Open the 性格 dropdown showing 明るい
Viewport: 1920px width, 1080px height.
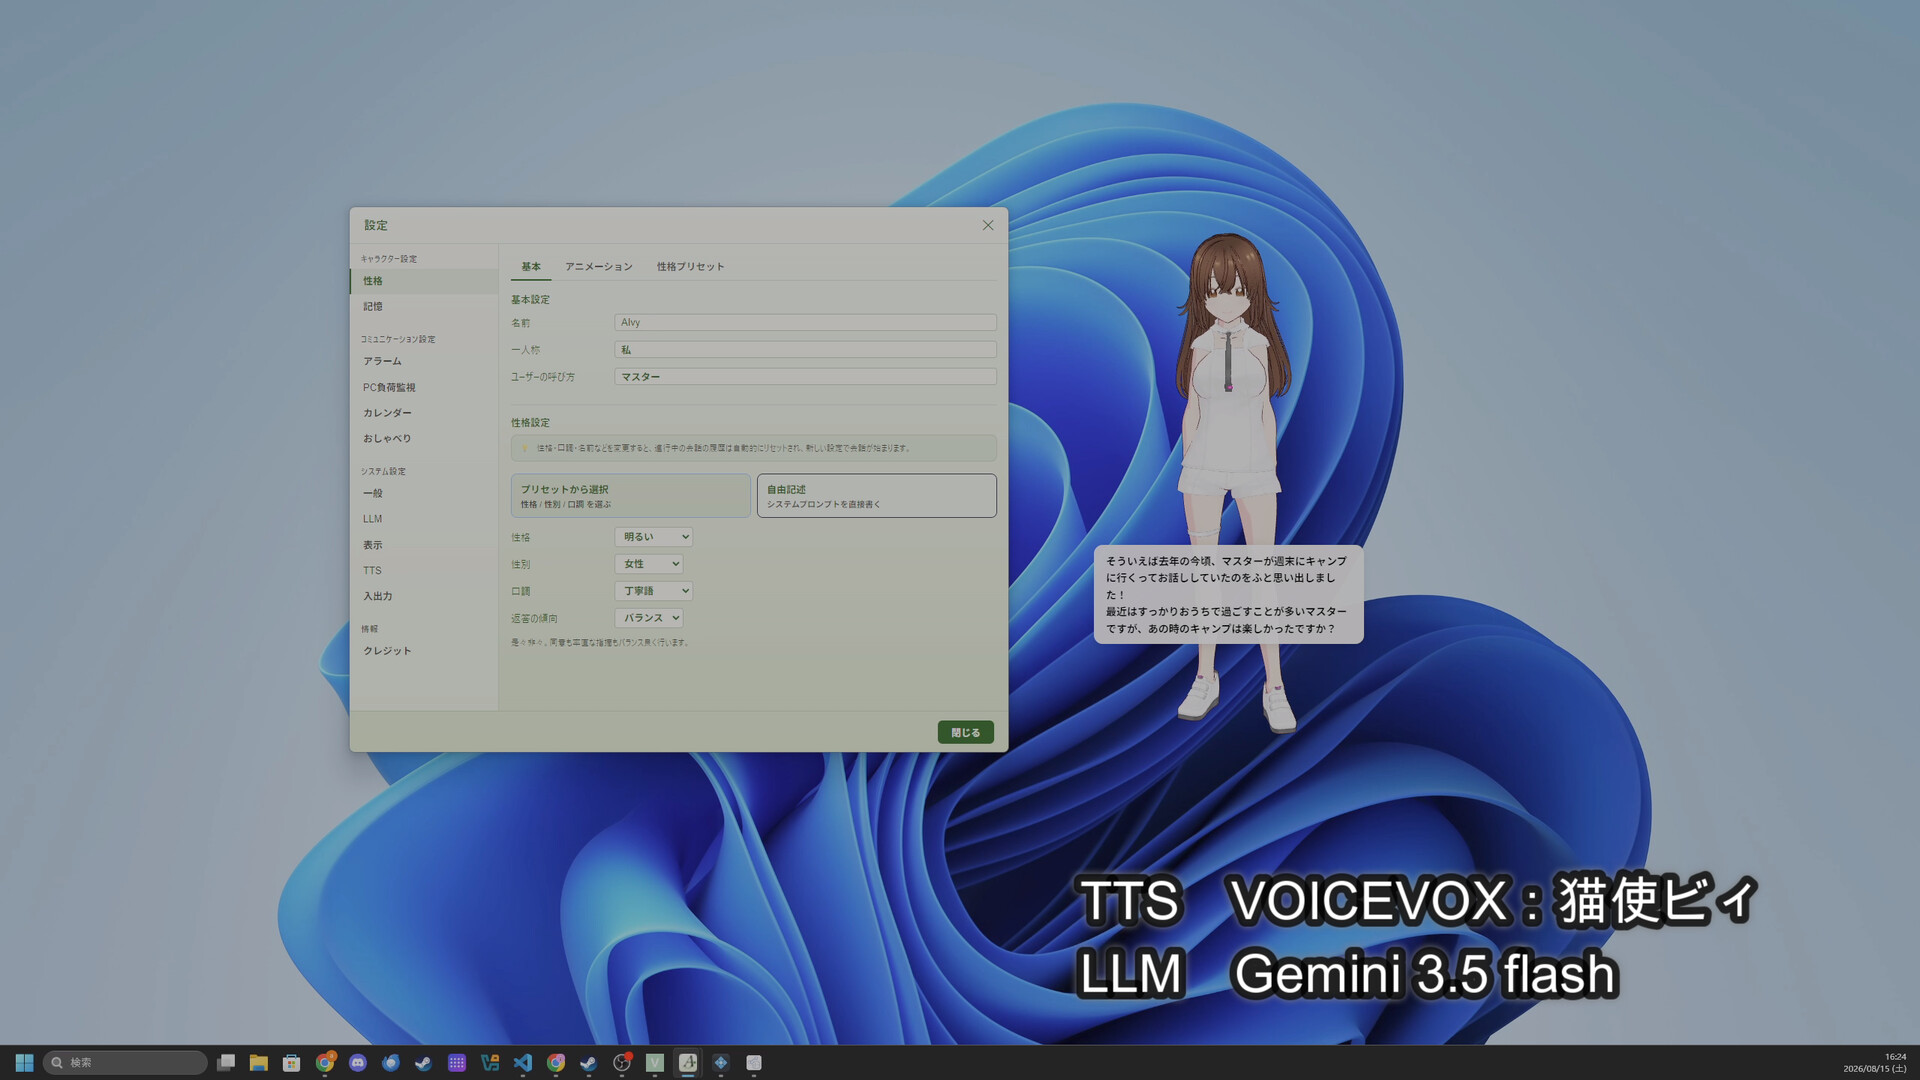pyautogui.click(x=653, y=537)
